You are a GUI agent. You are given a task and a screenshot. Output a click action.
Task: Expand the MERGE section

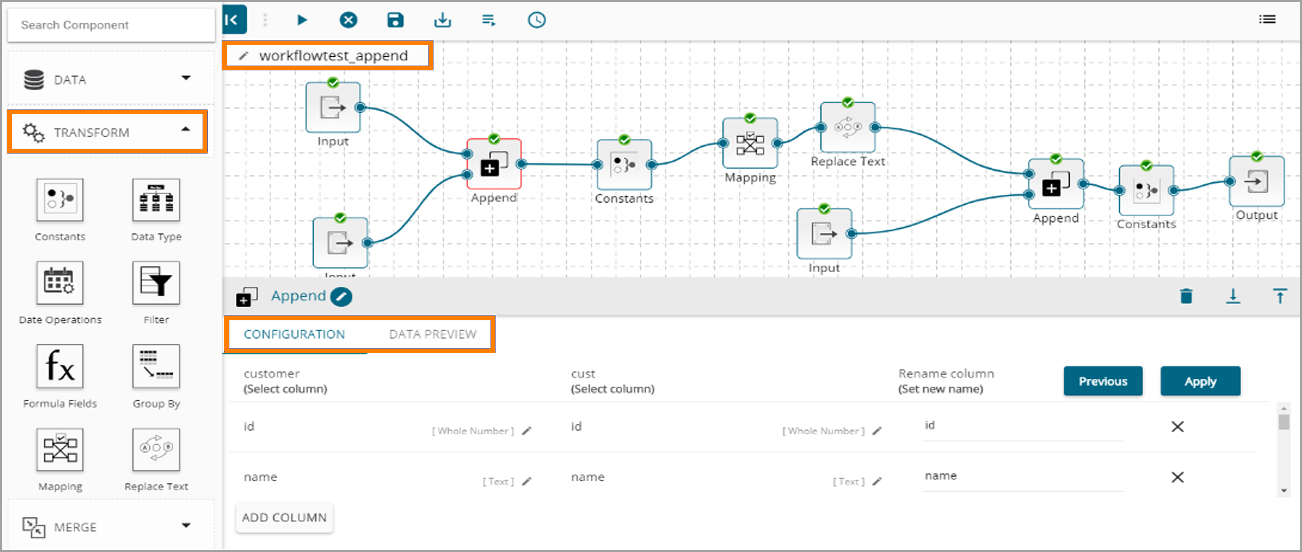(x=108, y=526)
